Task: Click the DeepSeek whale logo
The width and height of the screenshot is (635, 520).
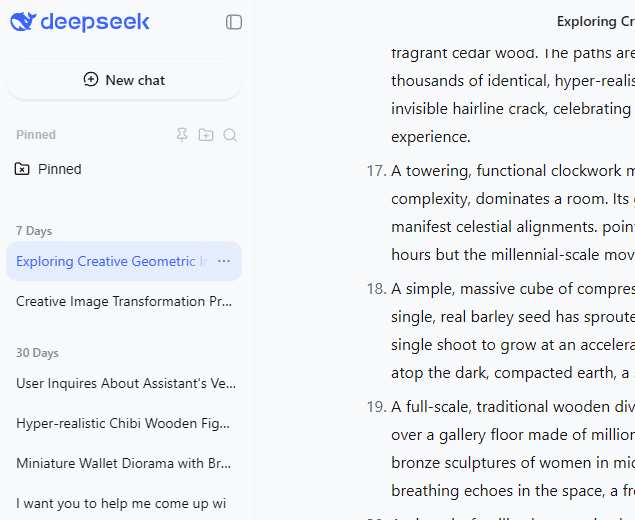Action: click(x=24, y=22)
